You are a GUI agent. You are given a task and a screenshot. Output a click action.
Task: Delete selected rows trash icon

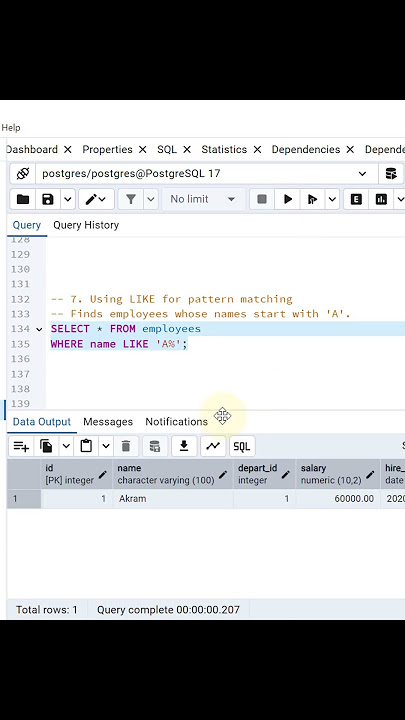(126, 446)
